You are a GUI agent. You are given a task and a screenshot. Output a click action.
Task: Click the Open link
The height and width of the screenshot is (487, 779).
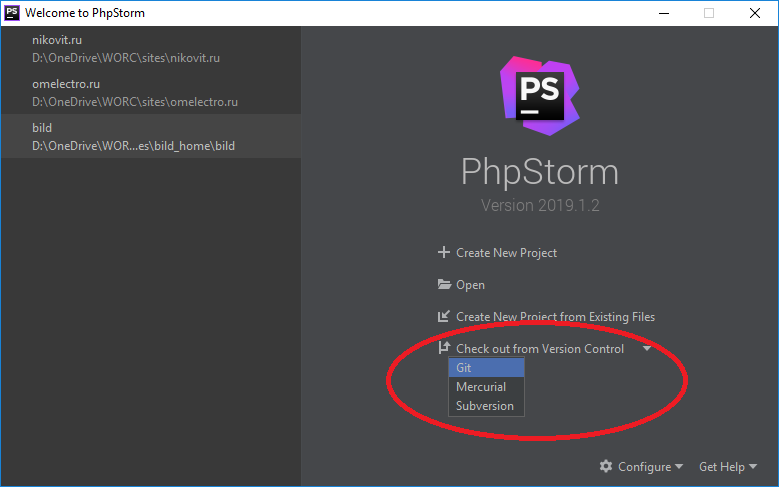(470, 285)
